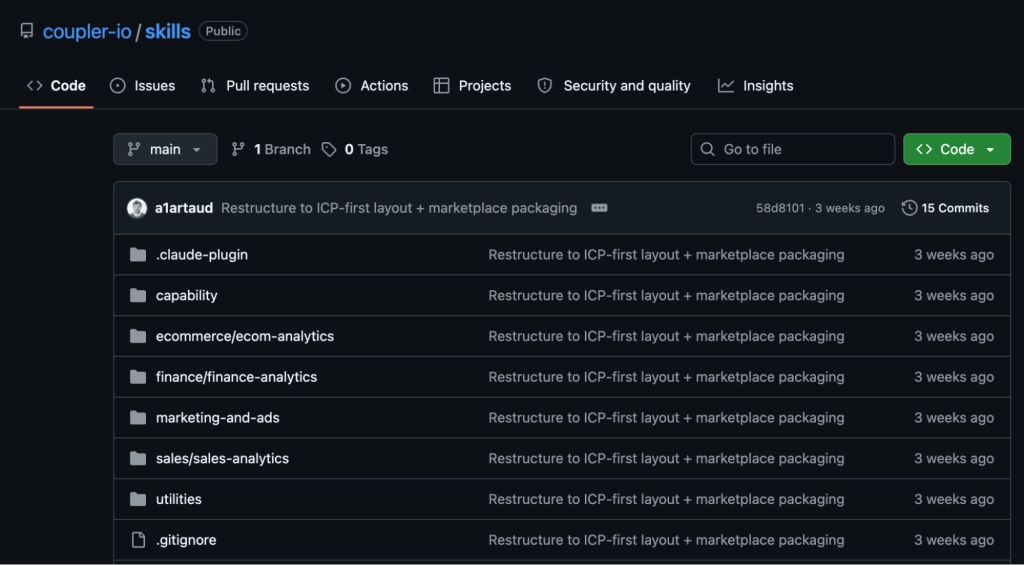The height and width of the screenshot is (565, 1024).
Task: Switch to the Code tab
Action: tap(56, 86)
